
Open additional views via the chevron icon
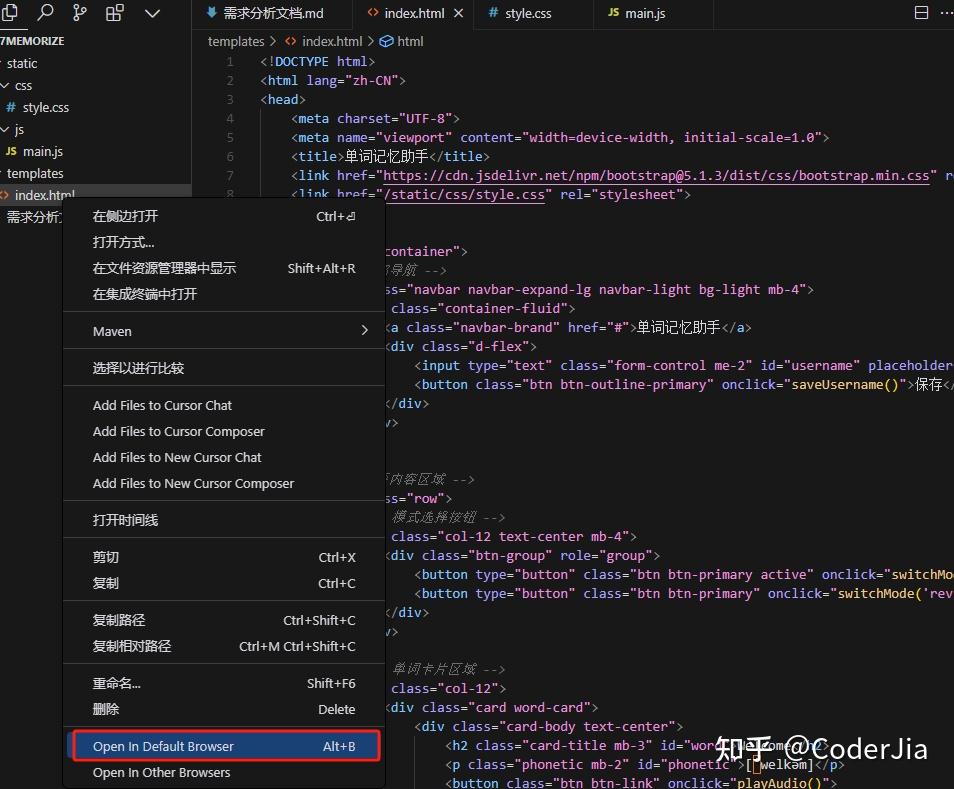[x=152, y=14]
